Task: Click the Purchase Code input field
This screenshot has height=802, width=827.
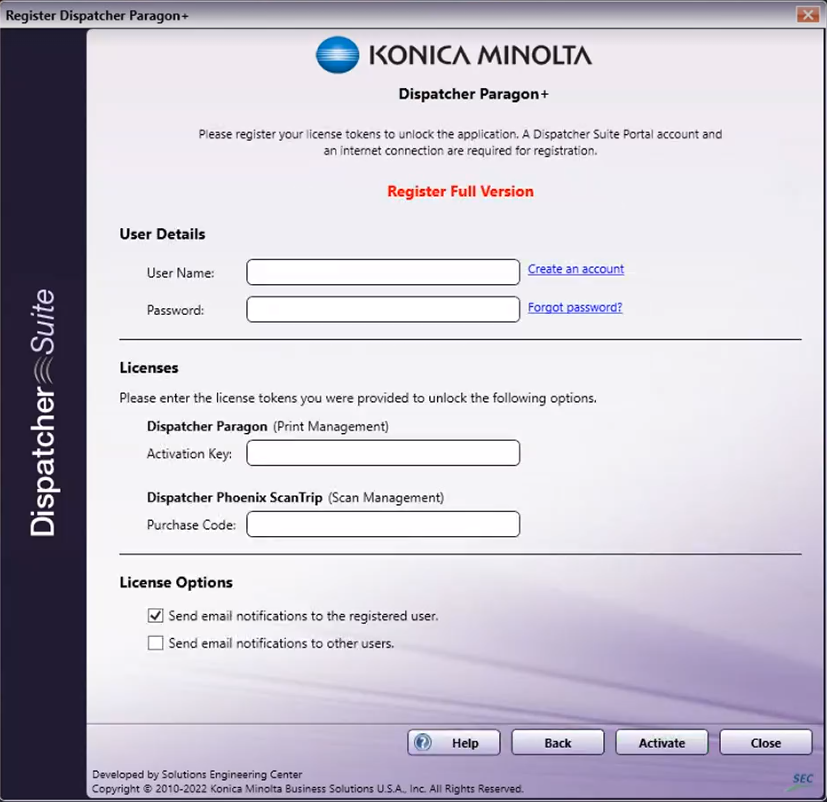Action: pos(383,524)
